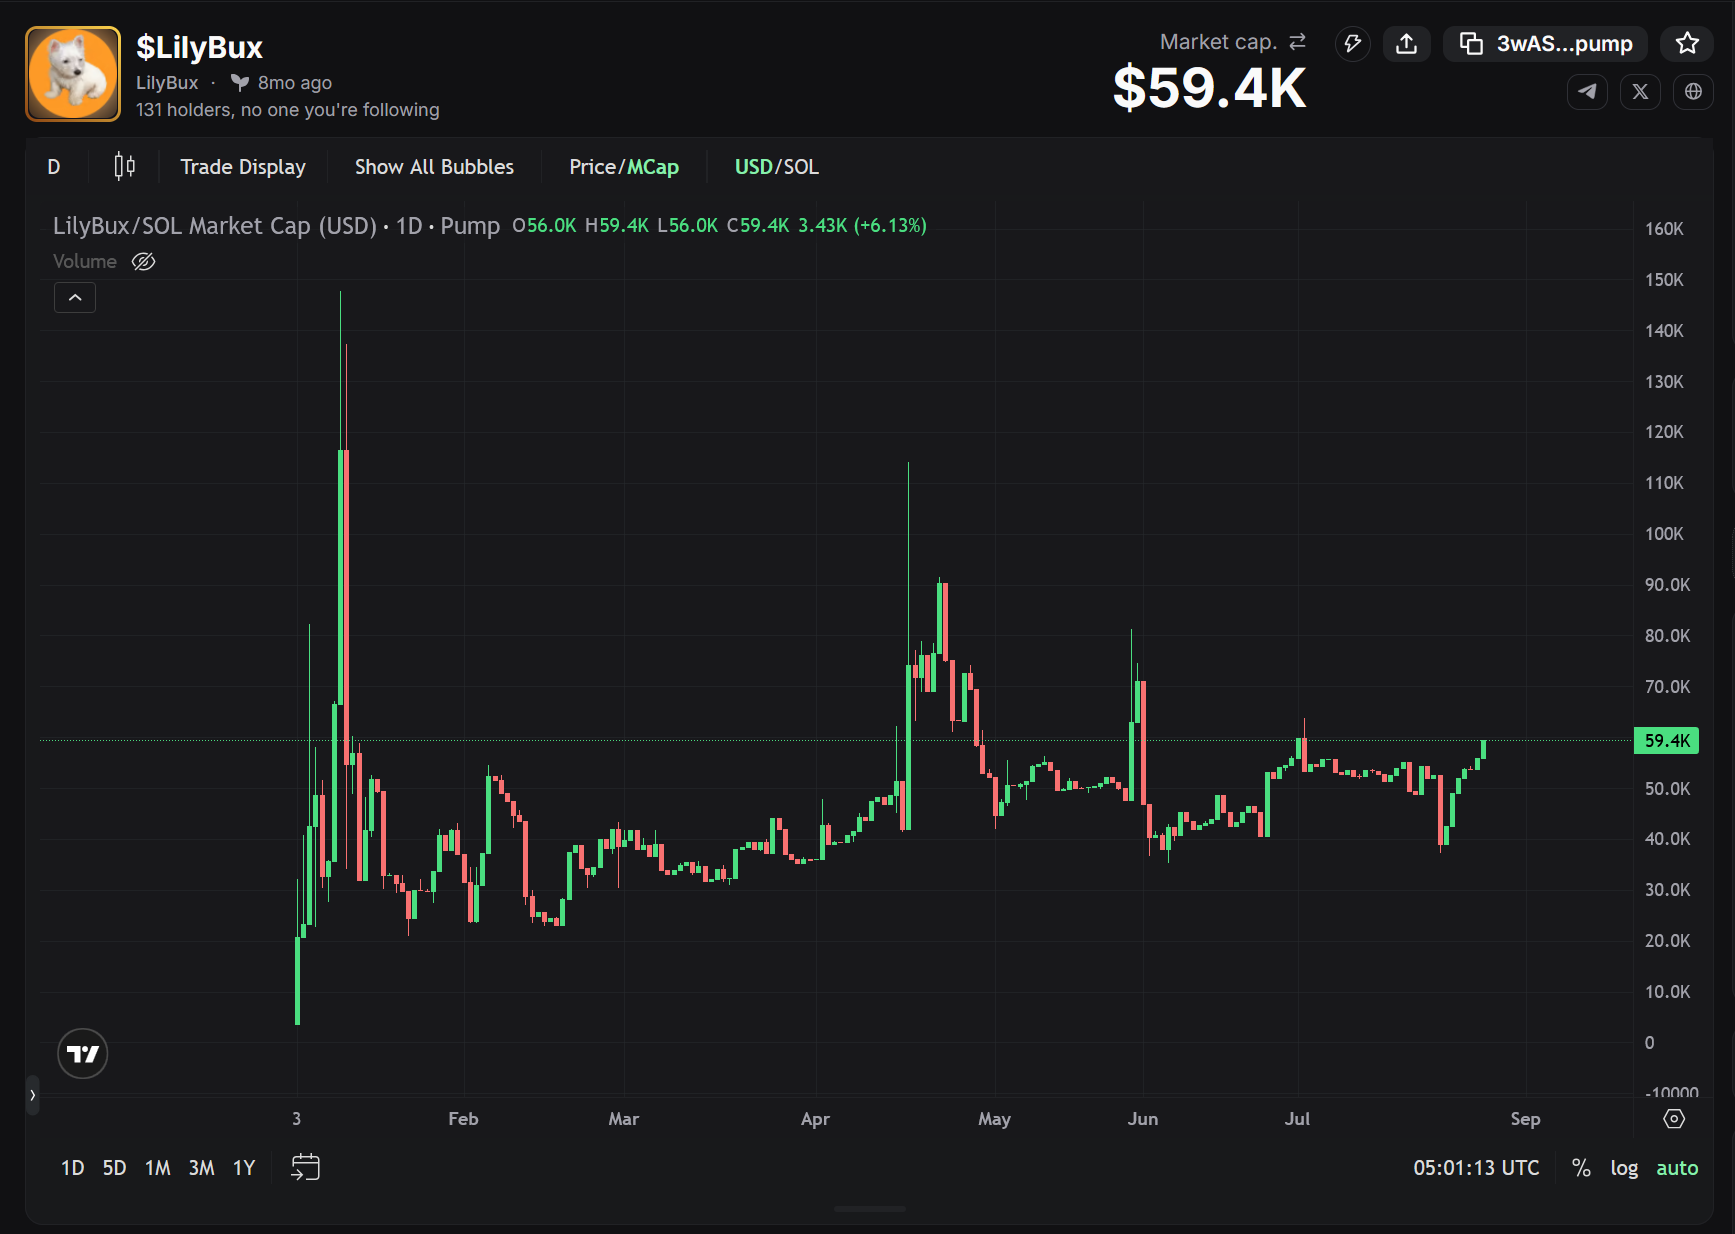1735x1234 pixels.
Task: Share the token via upload icon
Action: point(1406,44)
